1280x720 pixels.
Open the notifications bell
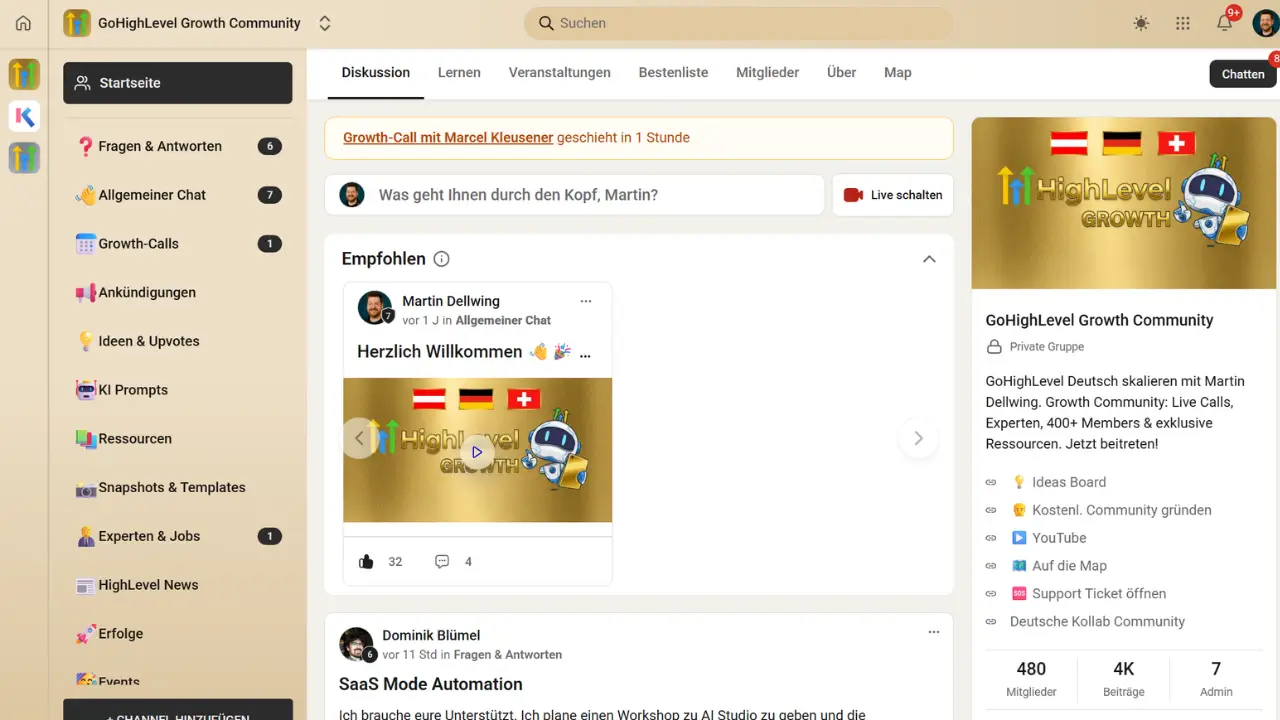[x=1224, y=23]
